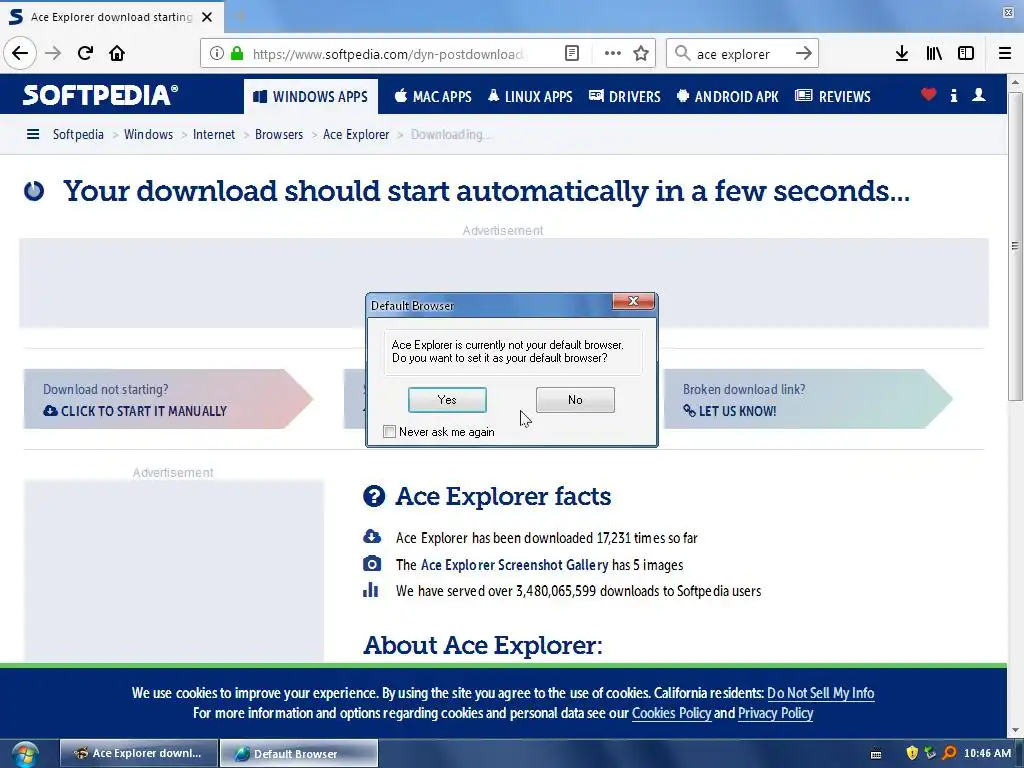Switch to Ace Explorer download taskbar window
The width and height of the screenshot is (1024, 768).
point(138,754)
